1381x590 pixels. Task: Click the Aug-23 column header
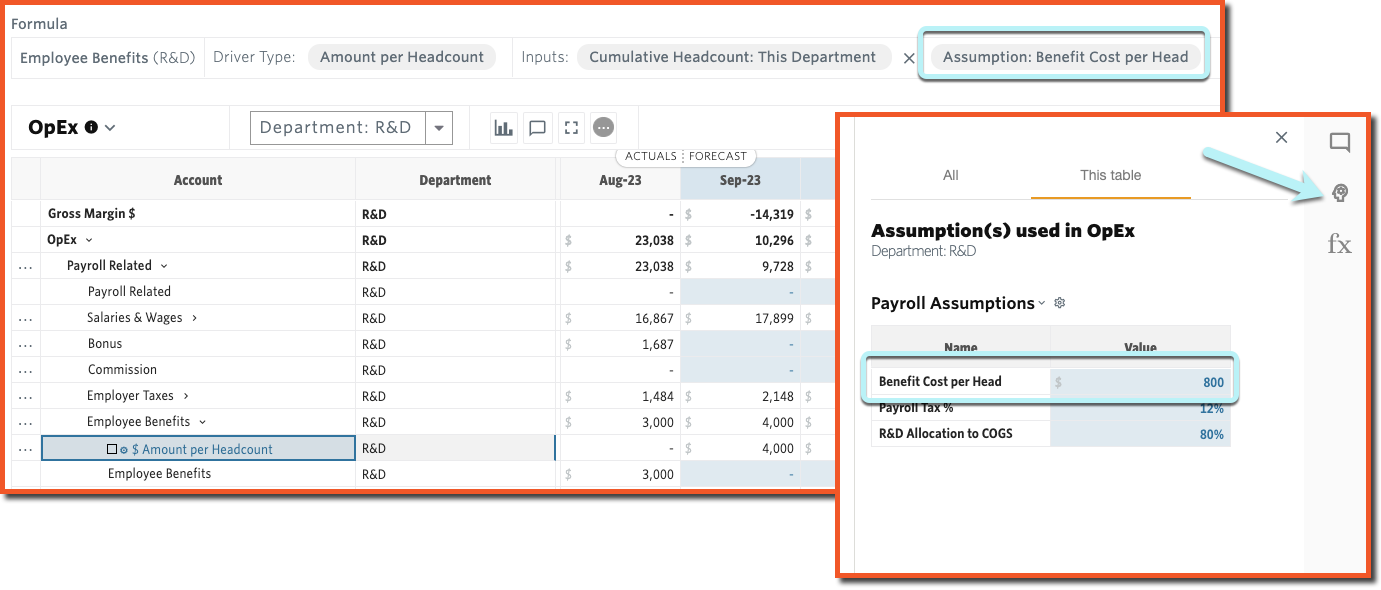tap(620, 180)
